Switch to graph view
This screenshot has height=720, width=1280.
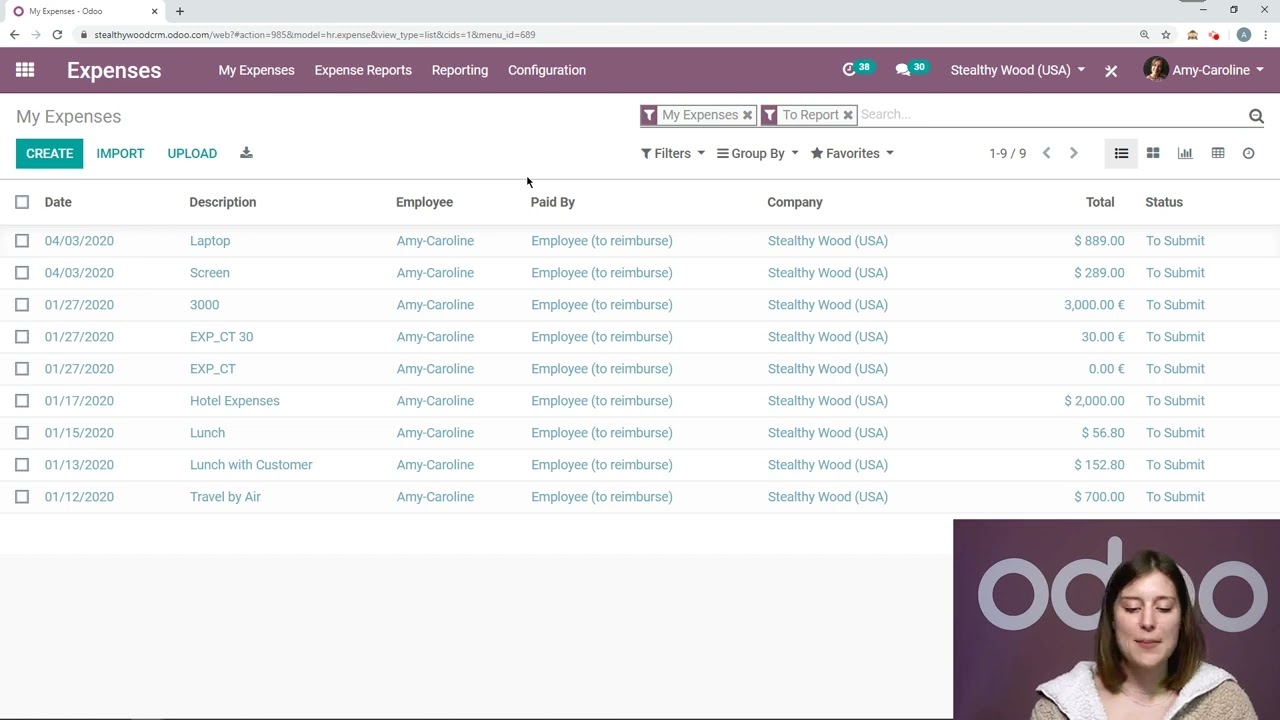click(1185, 153)
